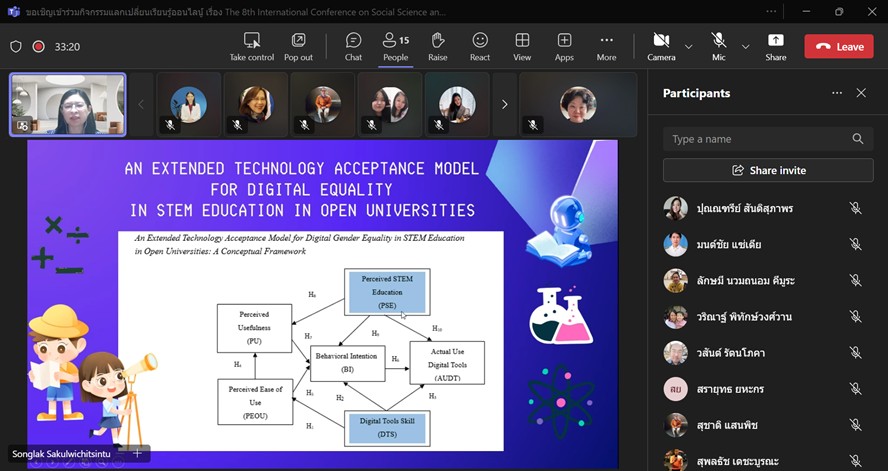This screenshot has height=471, width=888.
Task: Click the Share invite button
Action: (x=768, y=170)
